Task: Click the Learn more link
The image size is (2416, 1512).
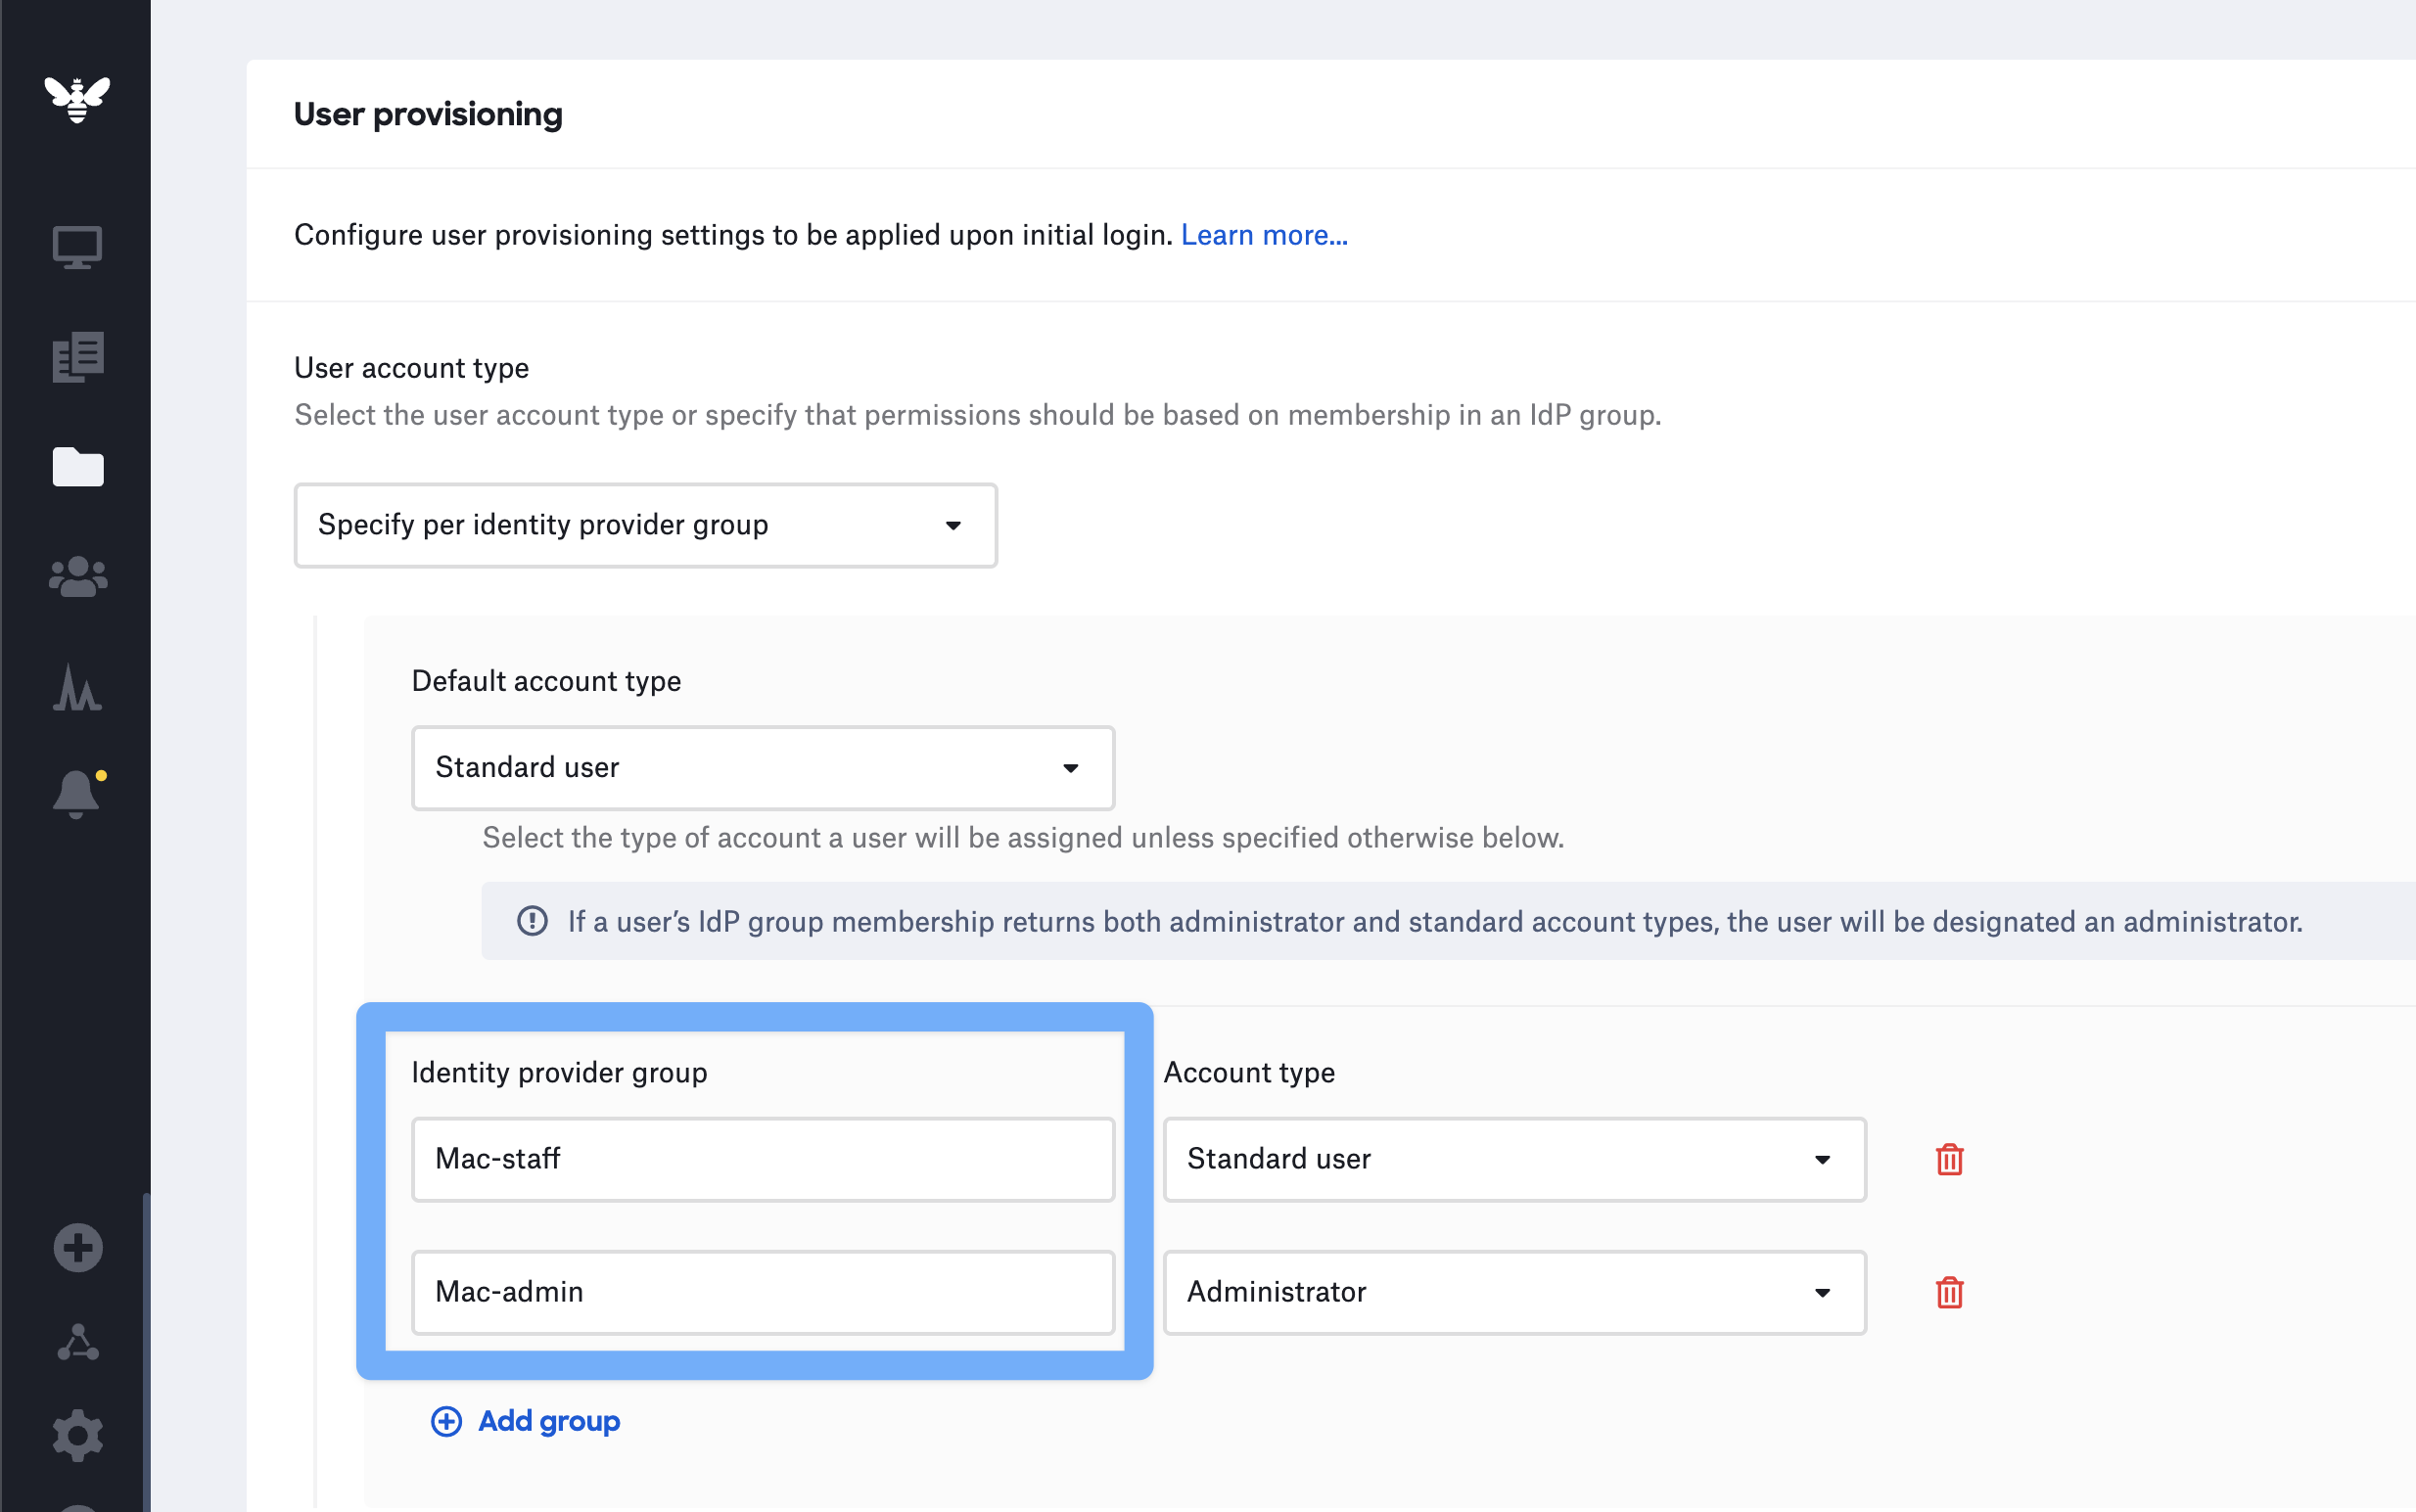Action: click(1264, 235)
